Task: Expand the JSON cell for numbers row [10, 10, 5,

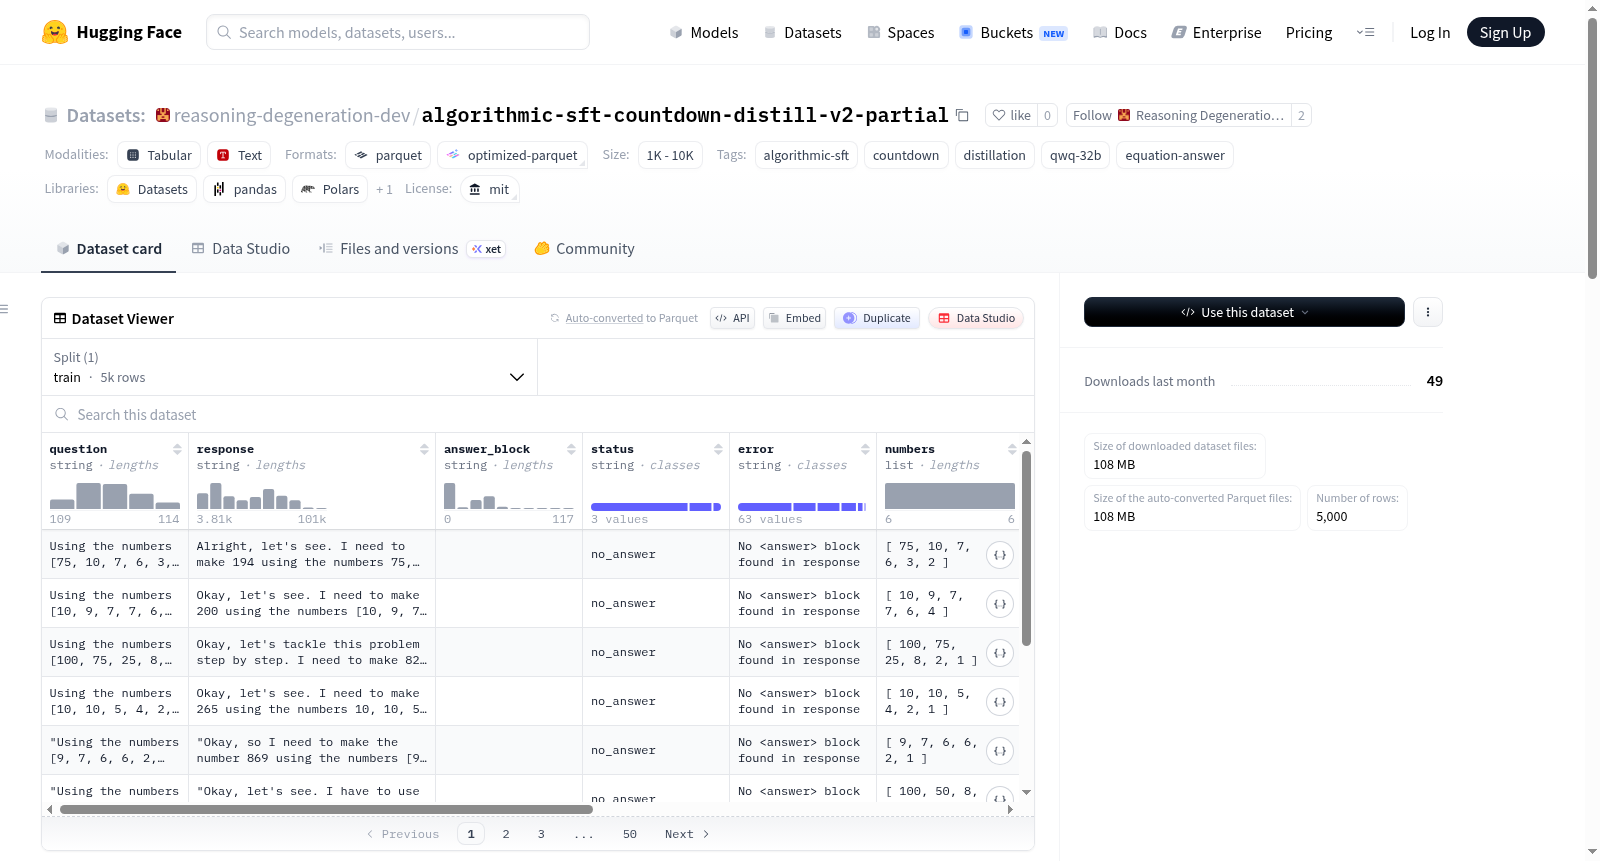Action: coord(1000,702)
